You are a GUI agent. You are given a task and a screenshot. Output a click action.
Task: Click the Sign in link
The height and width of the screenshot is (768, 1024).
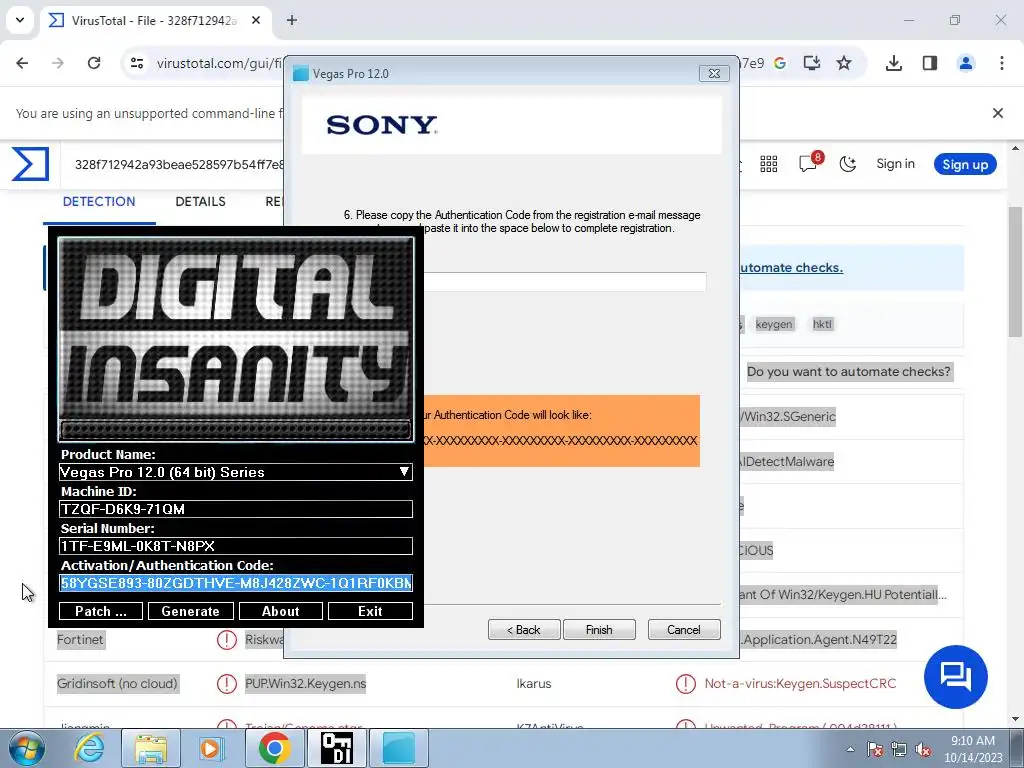click(x=895, y=164)
